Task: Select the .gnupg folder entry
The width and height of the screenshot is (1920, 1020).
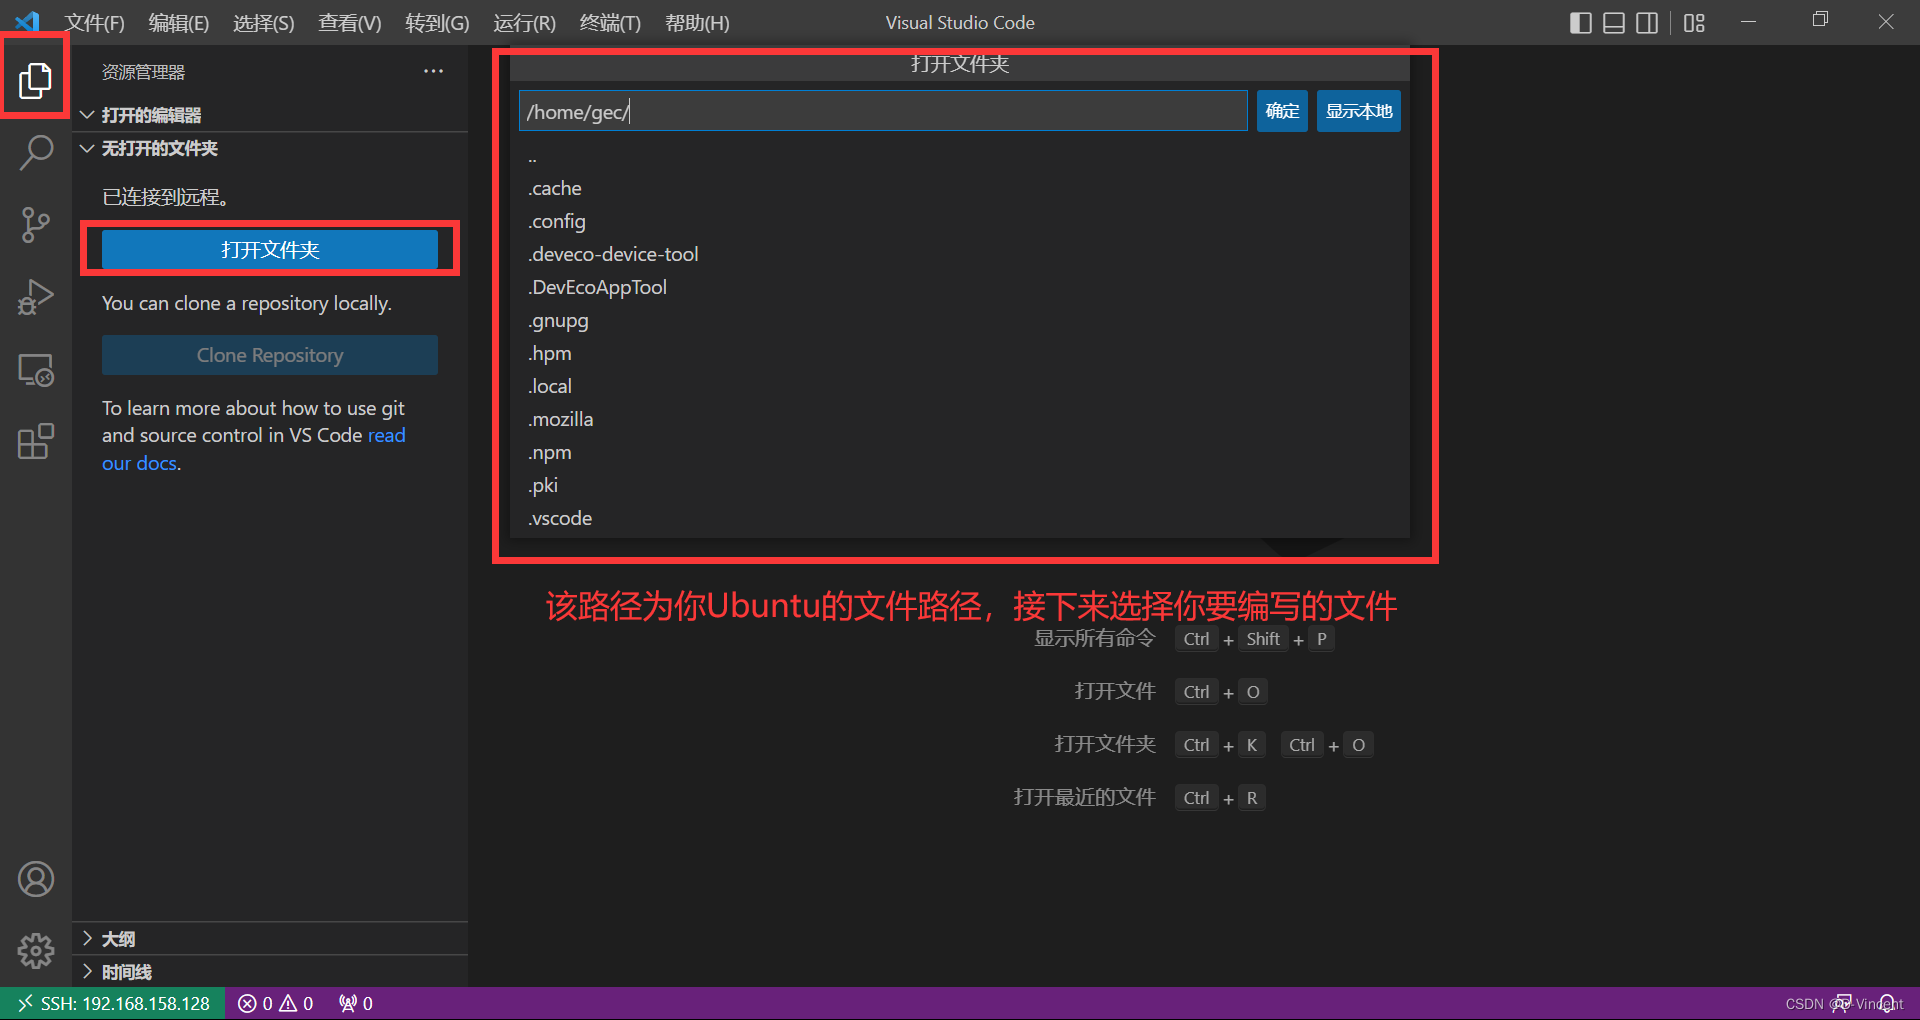Action: [x=960, y=321]
